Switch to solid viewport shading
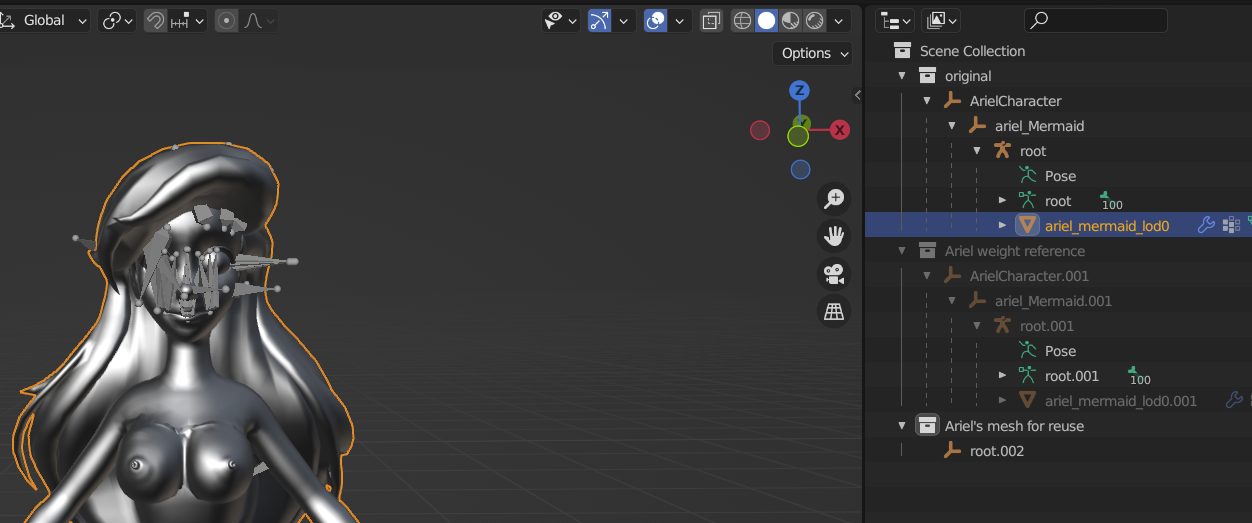 767,20
